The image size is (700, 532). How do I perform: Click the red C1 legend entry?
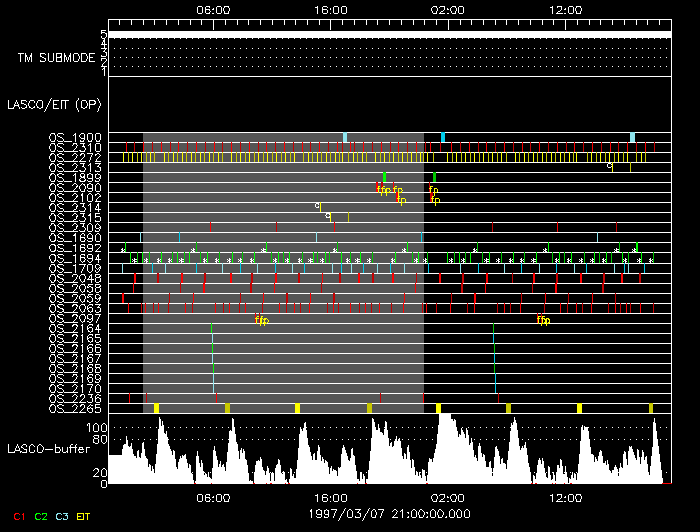coord(15,516)
